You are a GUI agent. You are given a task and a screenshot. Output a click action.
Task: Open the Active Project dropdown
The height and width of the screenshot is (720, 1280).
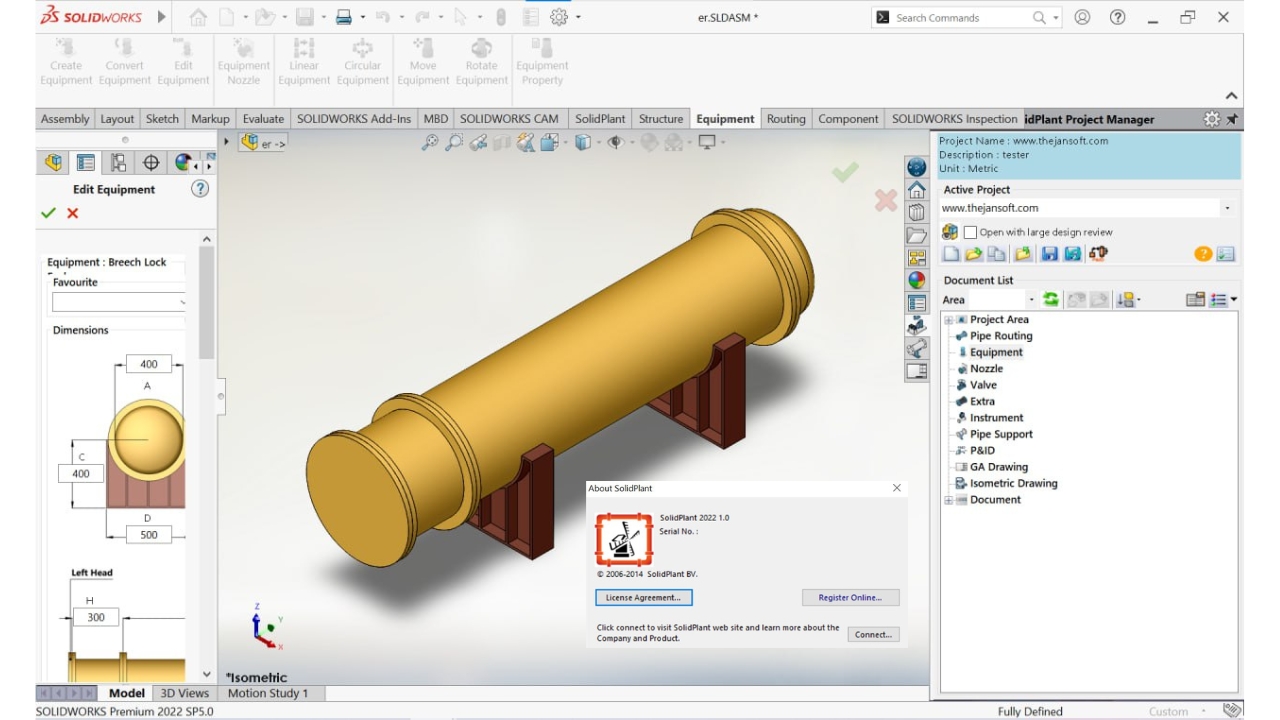point(1227,209)
